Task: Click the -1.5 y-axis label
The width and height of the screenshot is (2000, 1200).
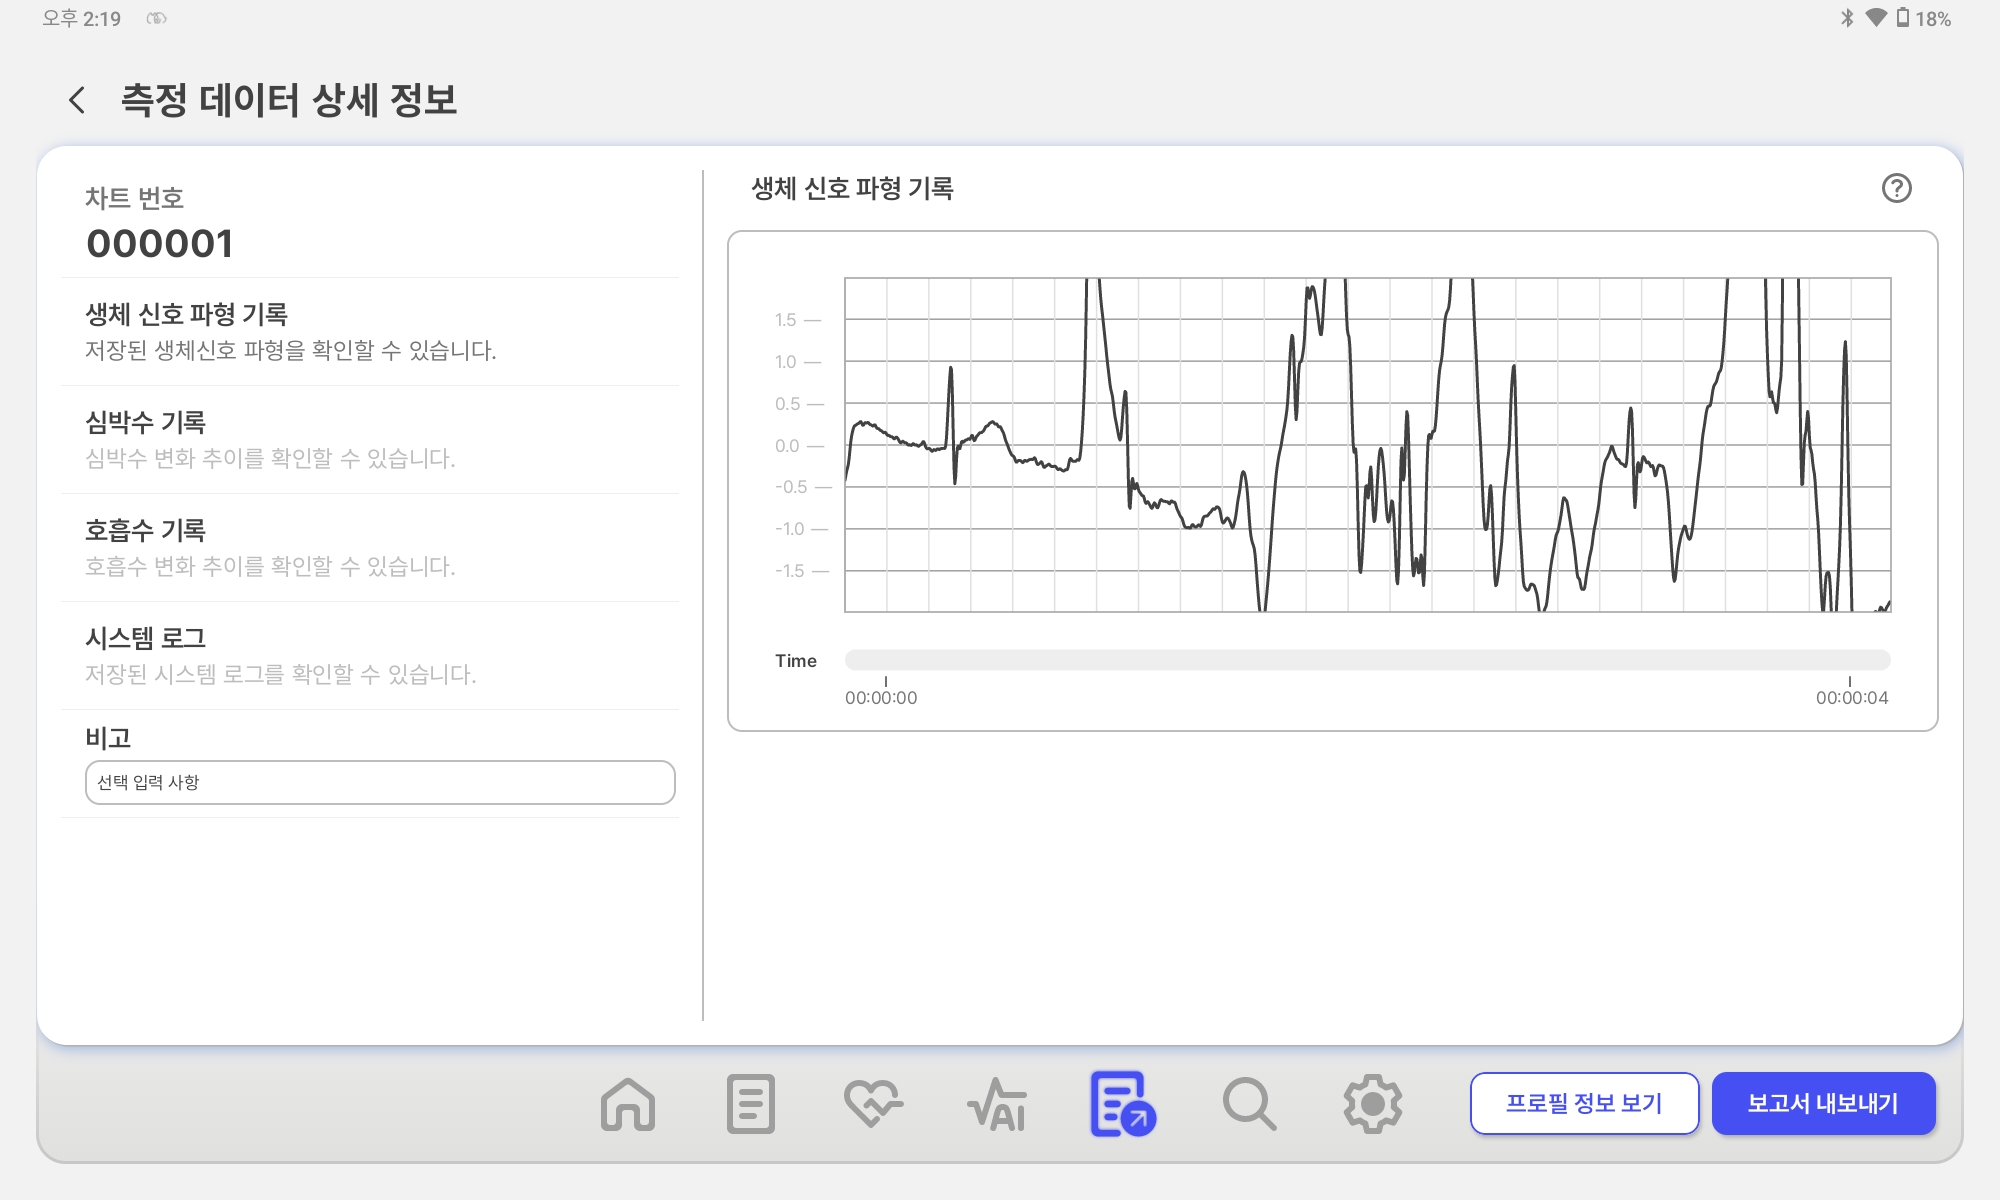Action: tap(789, 571)
